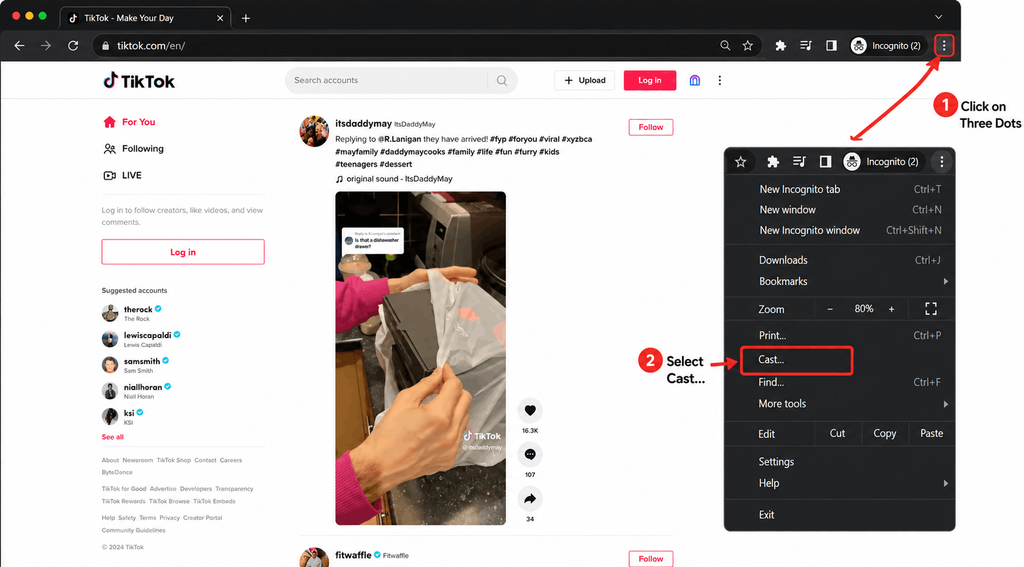Click the browser forward arrow
Image resolution: width=1024 pixels, height=567 pixels.
pyautogui.click(x=46, y=46)
